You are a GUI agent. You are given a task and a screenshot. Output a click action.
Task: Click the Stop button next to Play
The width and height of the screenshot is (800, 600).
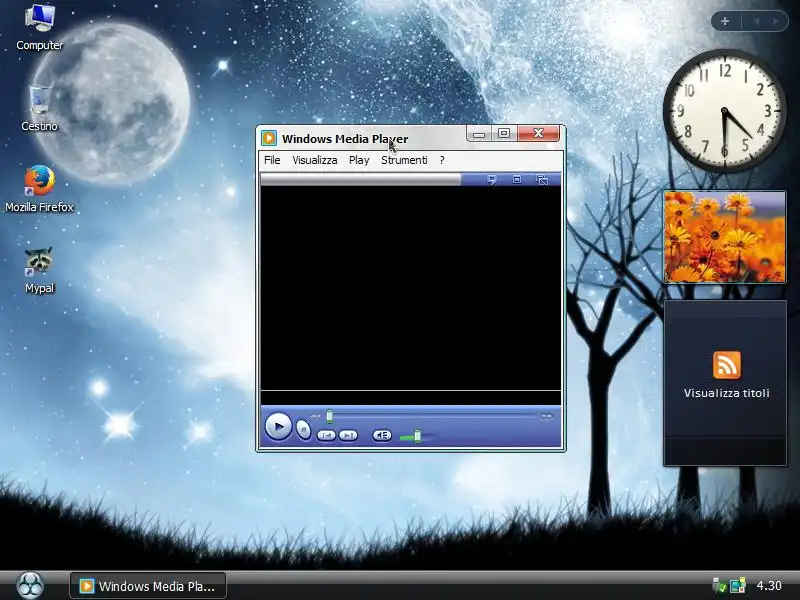coord(303,430)
